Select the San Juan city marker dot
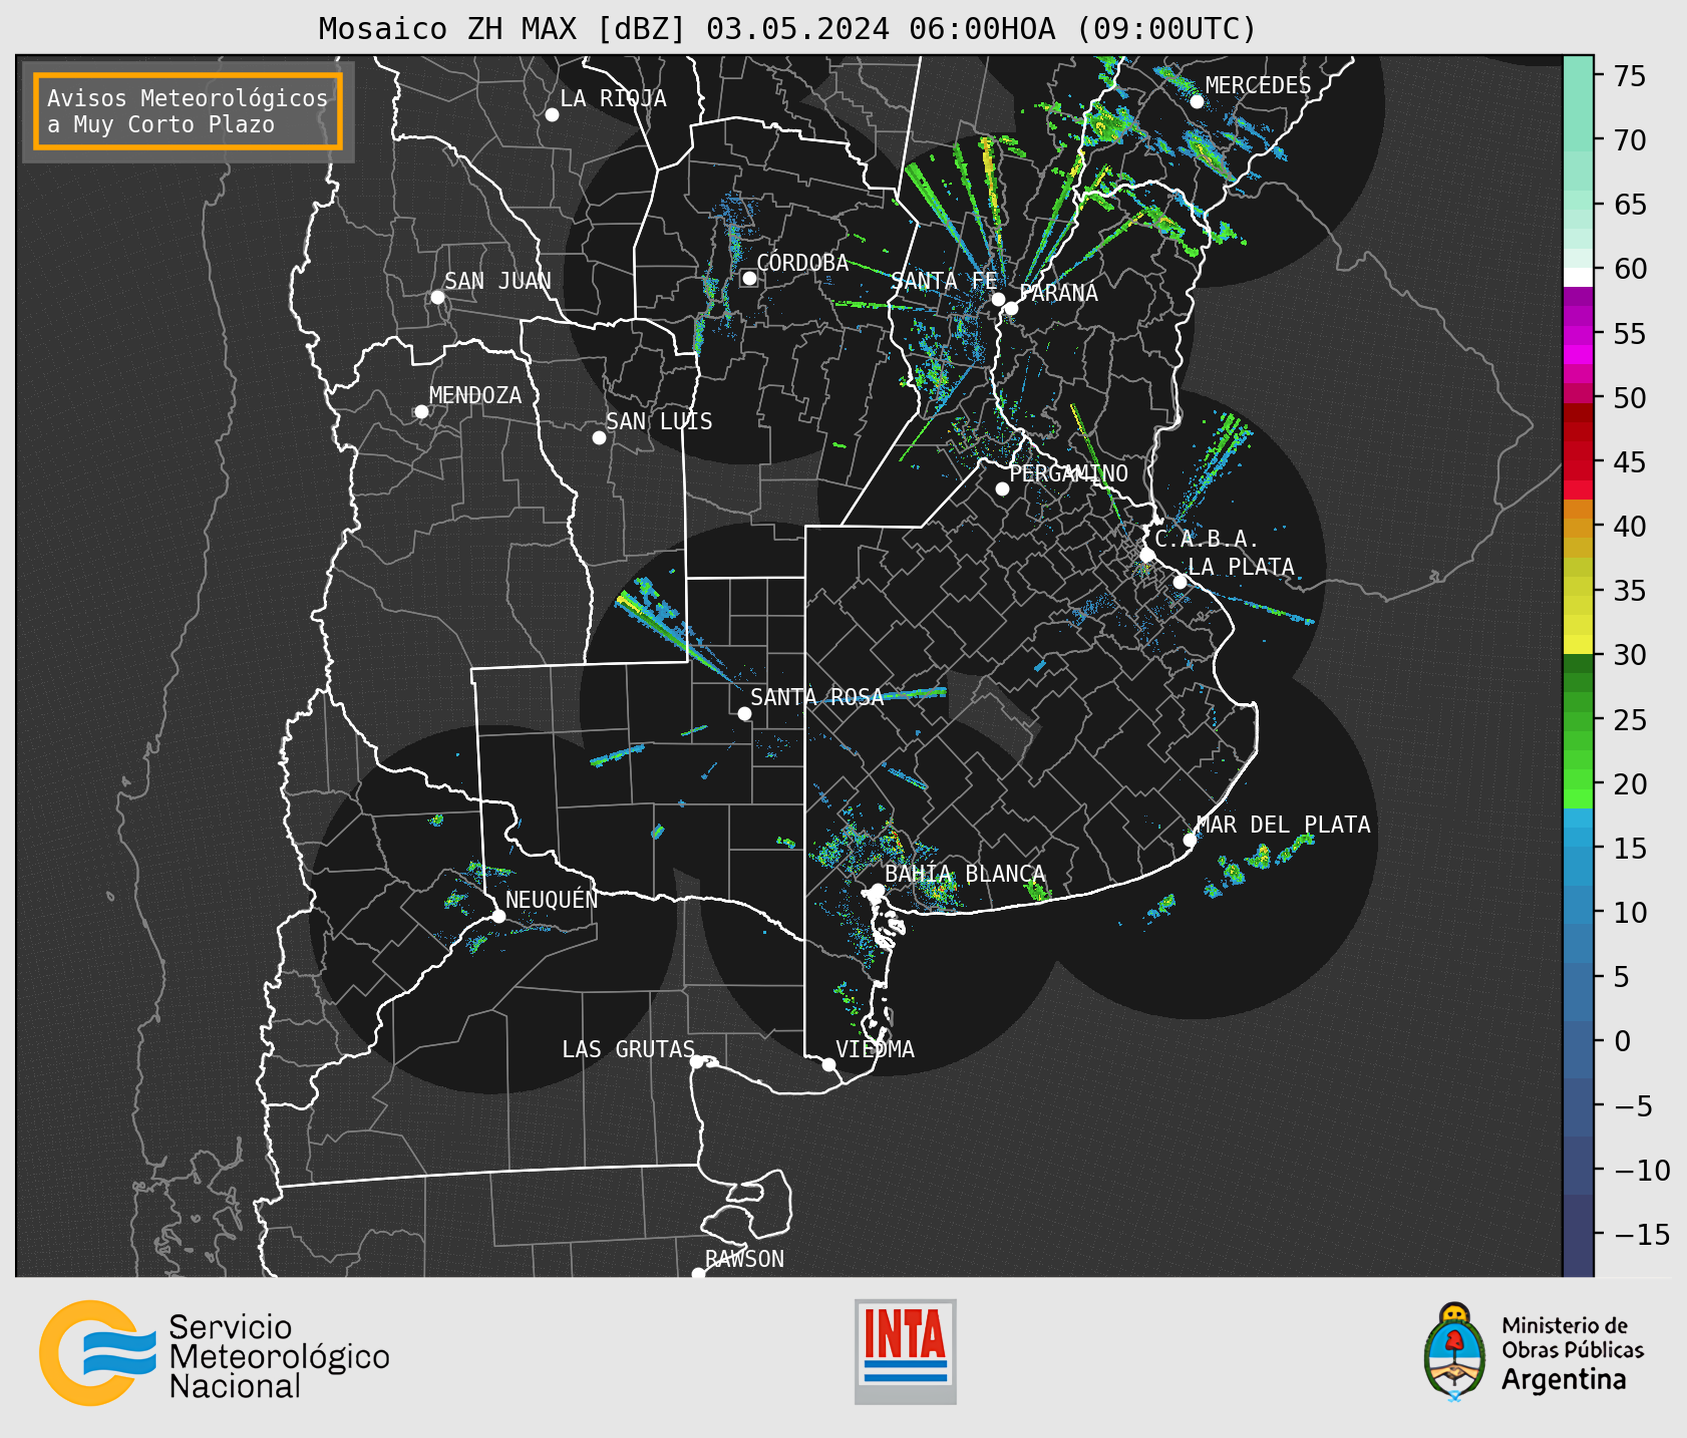 [437, 297]
